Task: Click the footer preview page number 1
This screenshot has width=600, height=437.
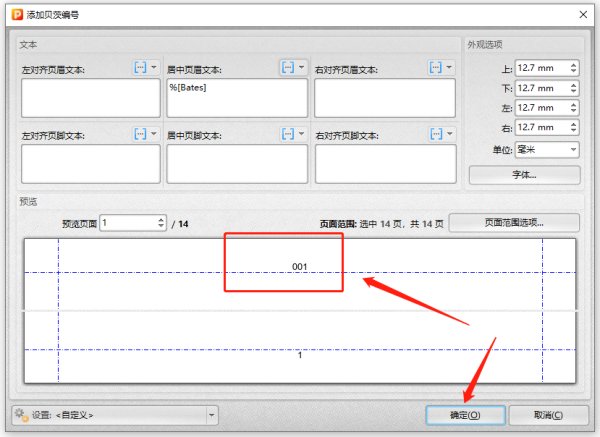Action: coord(300,355)
